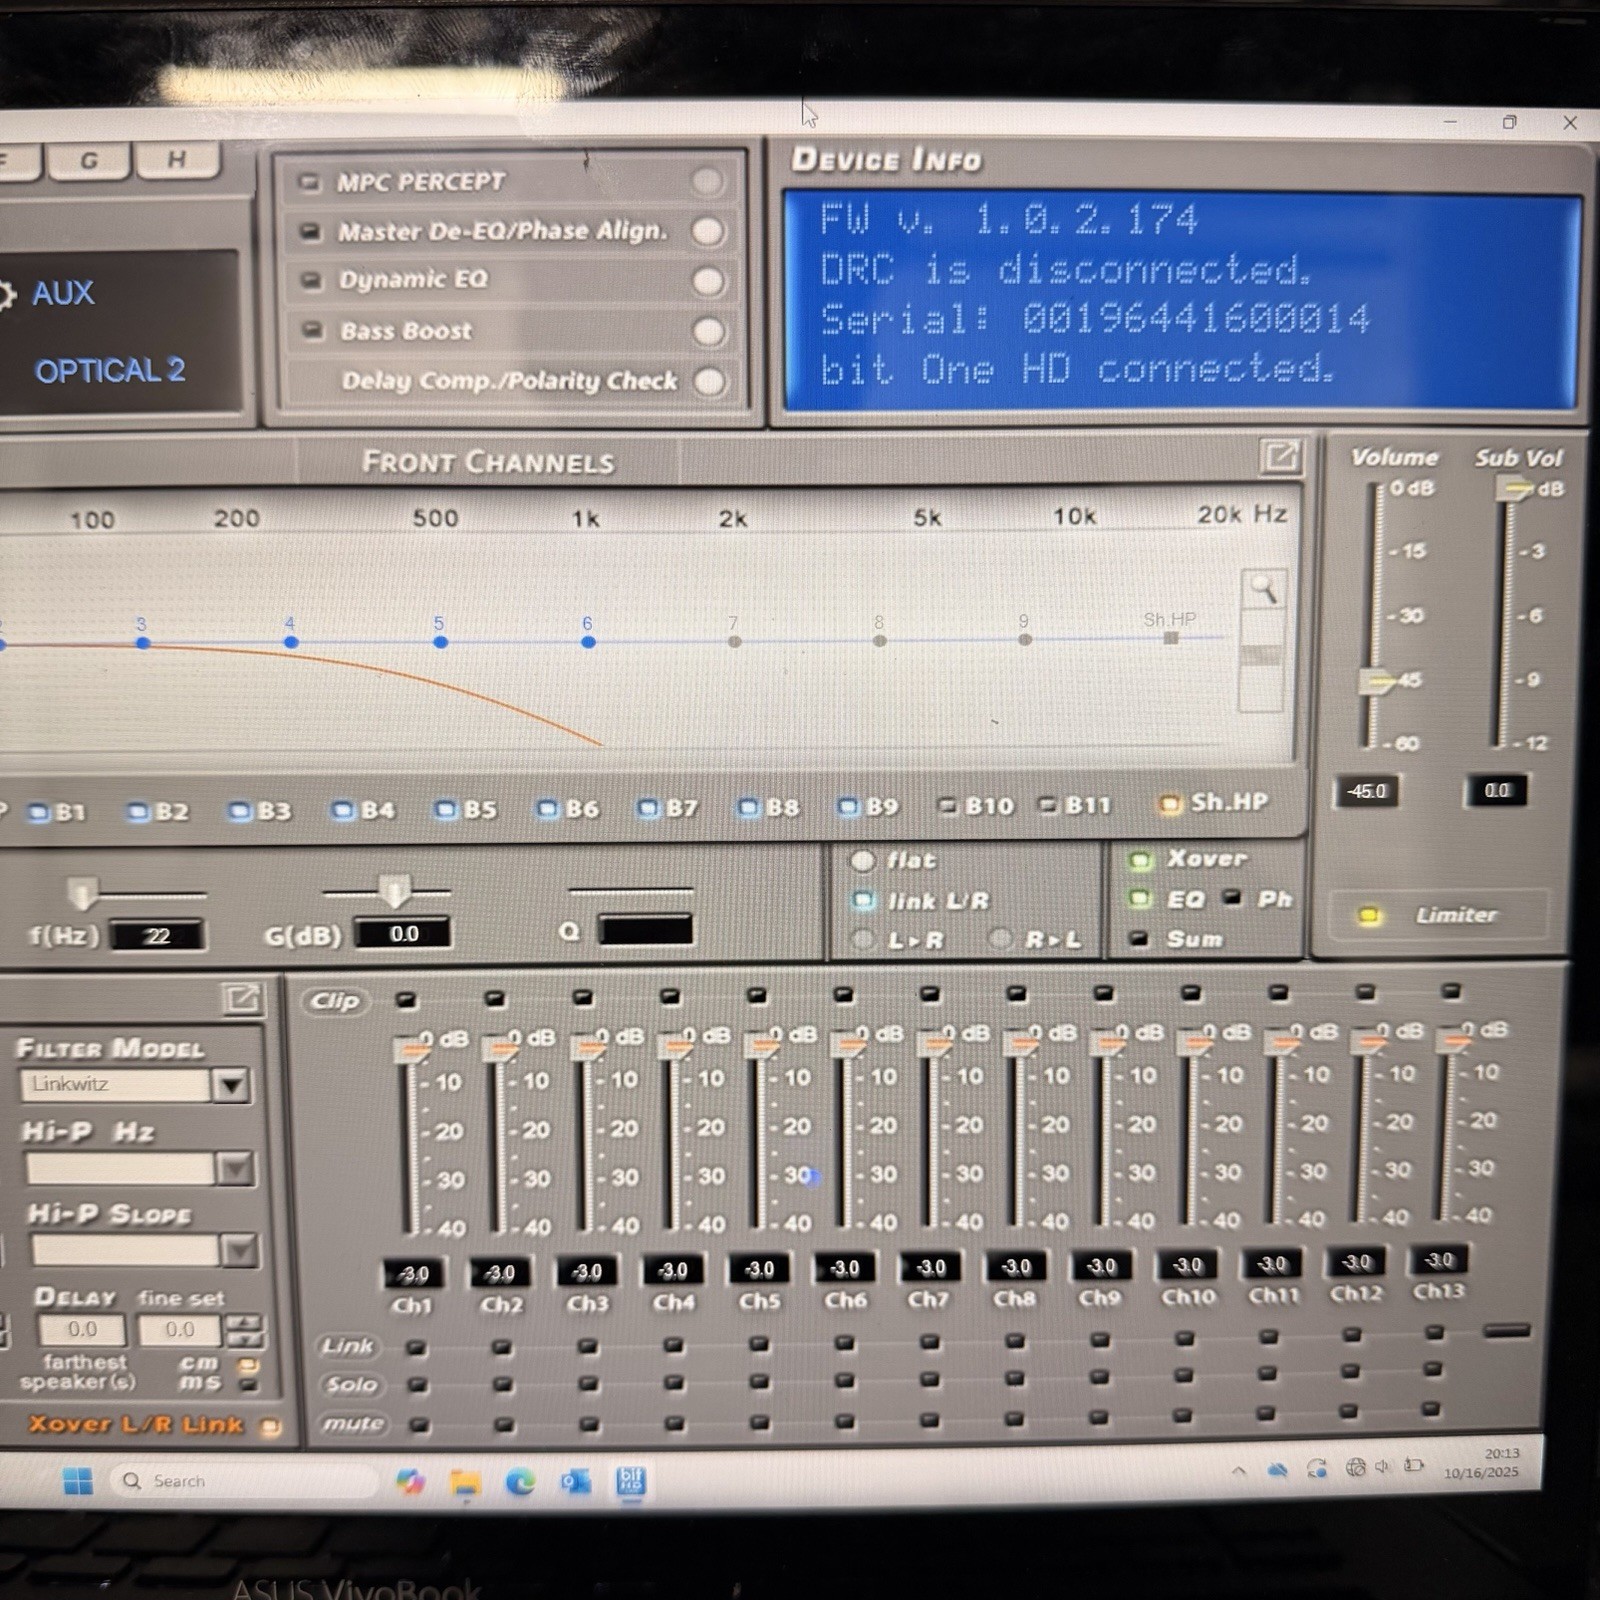Toggle the EQ display checkbox
Image resolution: width=1600 pixels, height=1600 pixels.
pos(1139,899)
